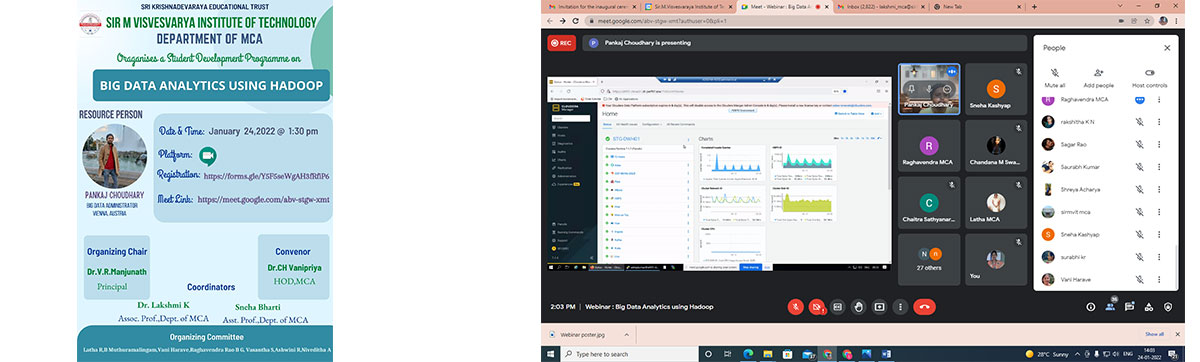
Task: Reload the Meet page
Action: pyautogui.click(x=575, y=20)
